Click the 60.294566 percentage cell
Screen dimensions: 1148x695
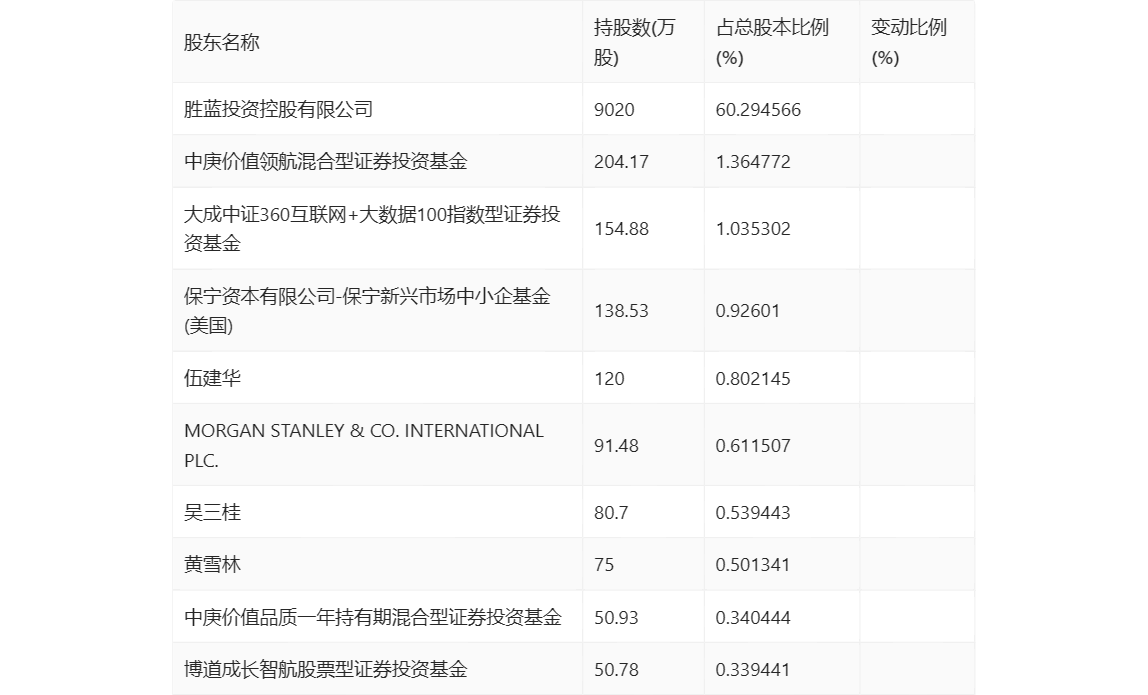758,110
